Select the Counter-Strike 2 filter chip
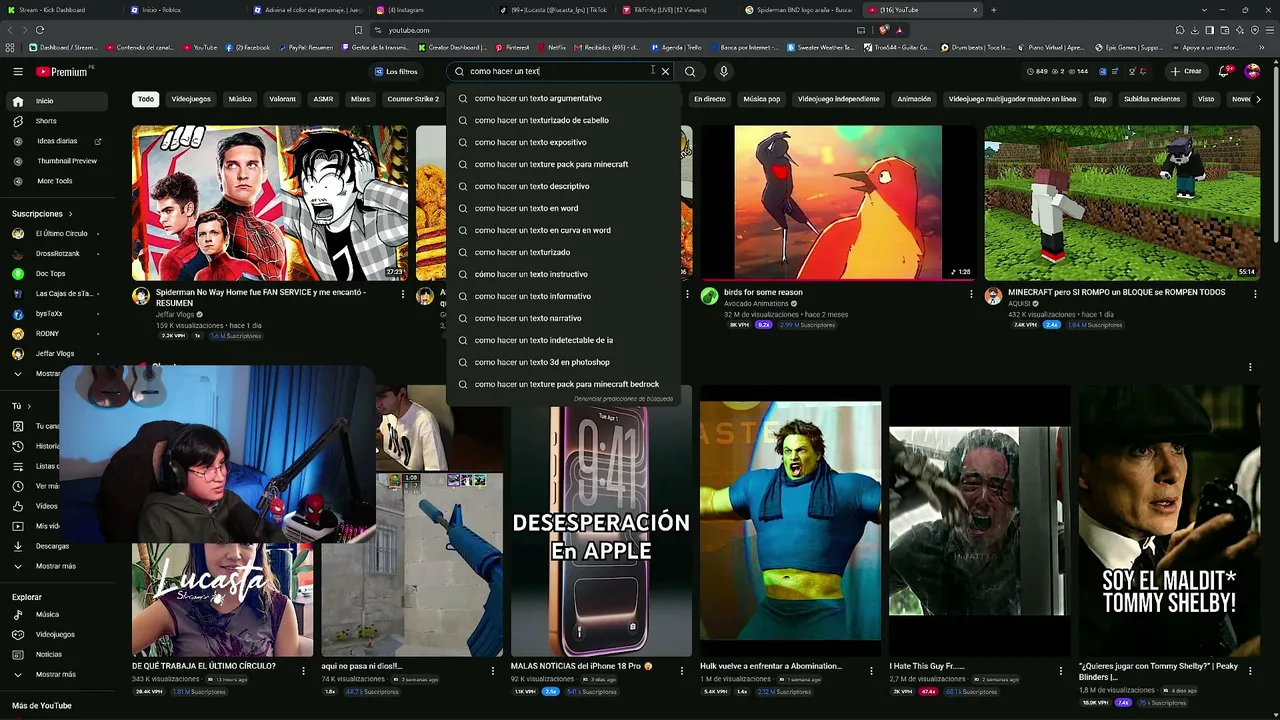1280x720 pixels. click(x=413, y=99)
